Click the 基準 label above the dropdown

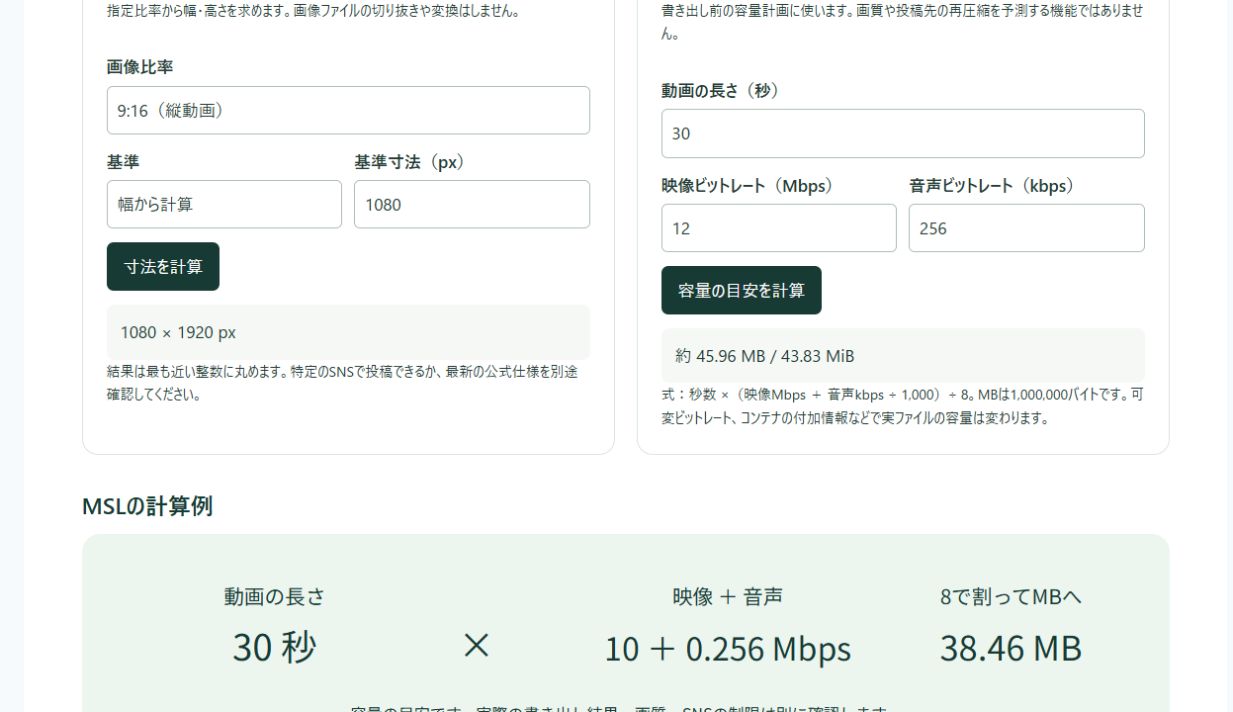point(123,162)
